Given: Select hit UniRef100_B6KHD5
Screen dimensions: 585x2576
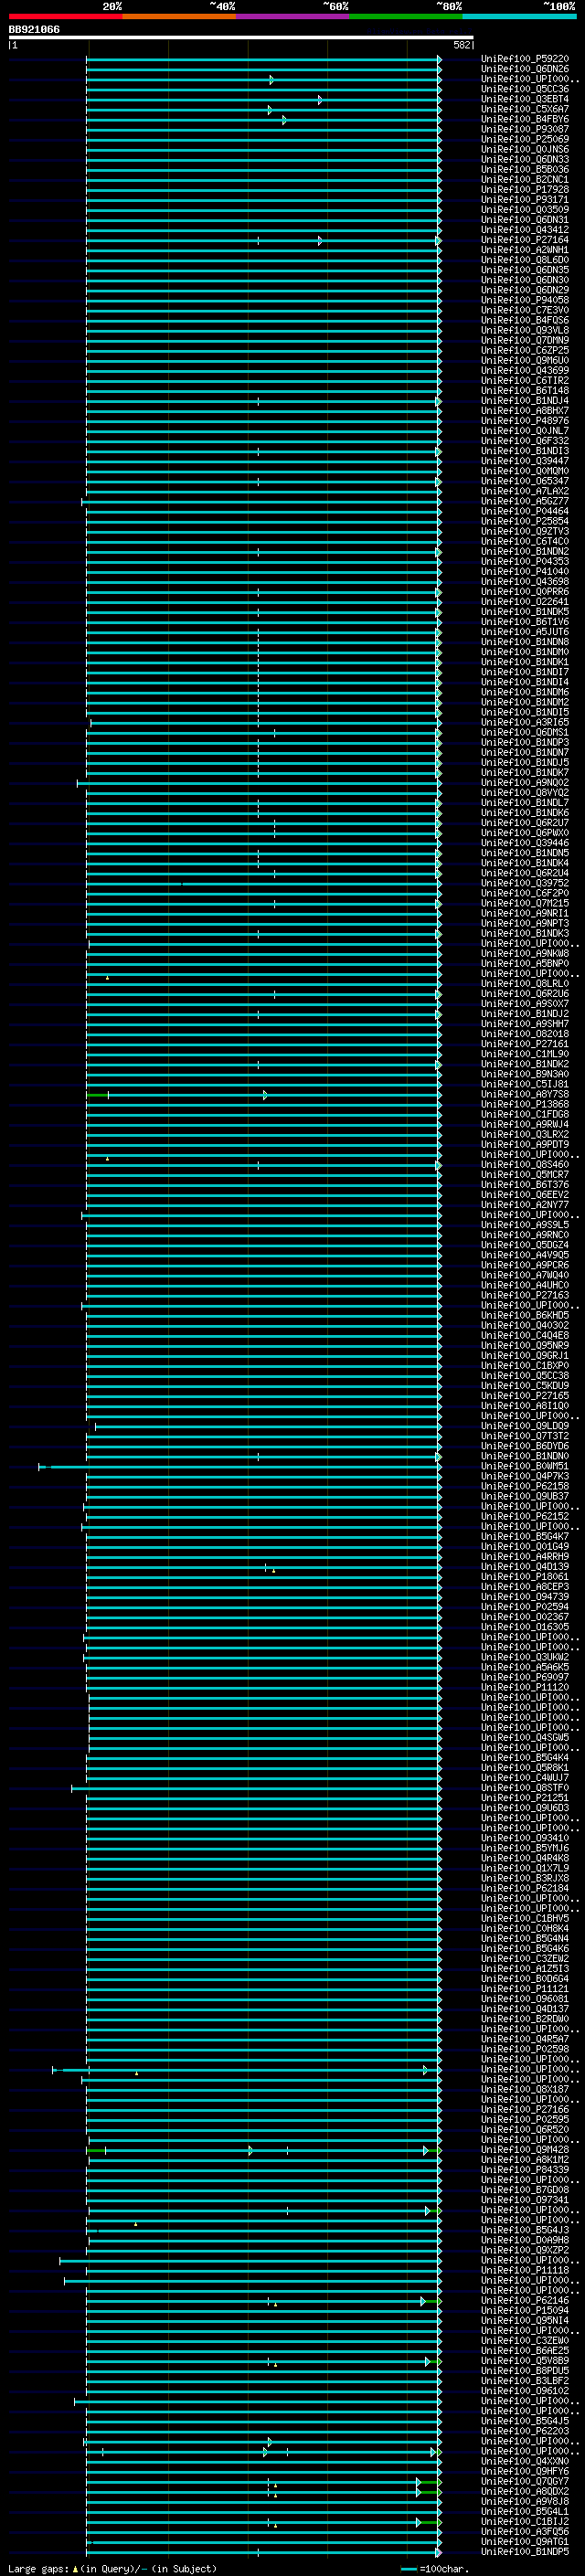Looking at the screenshot, I should pyautogui.click(x=525, y=1315).
